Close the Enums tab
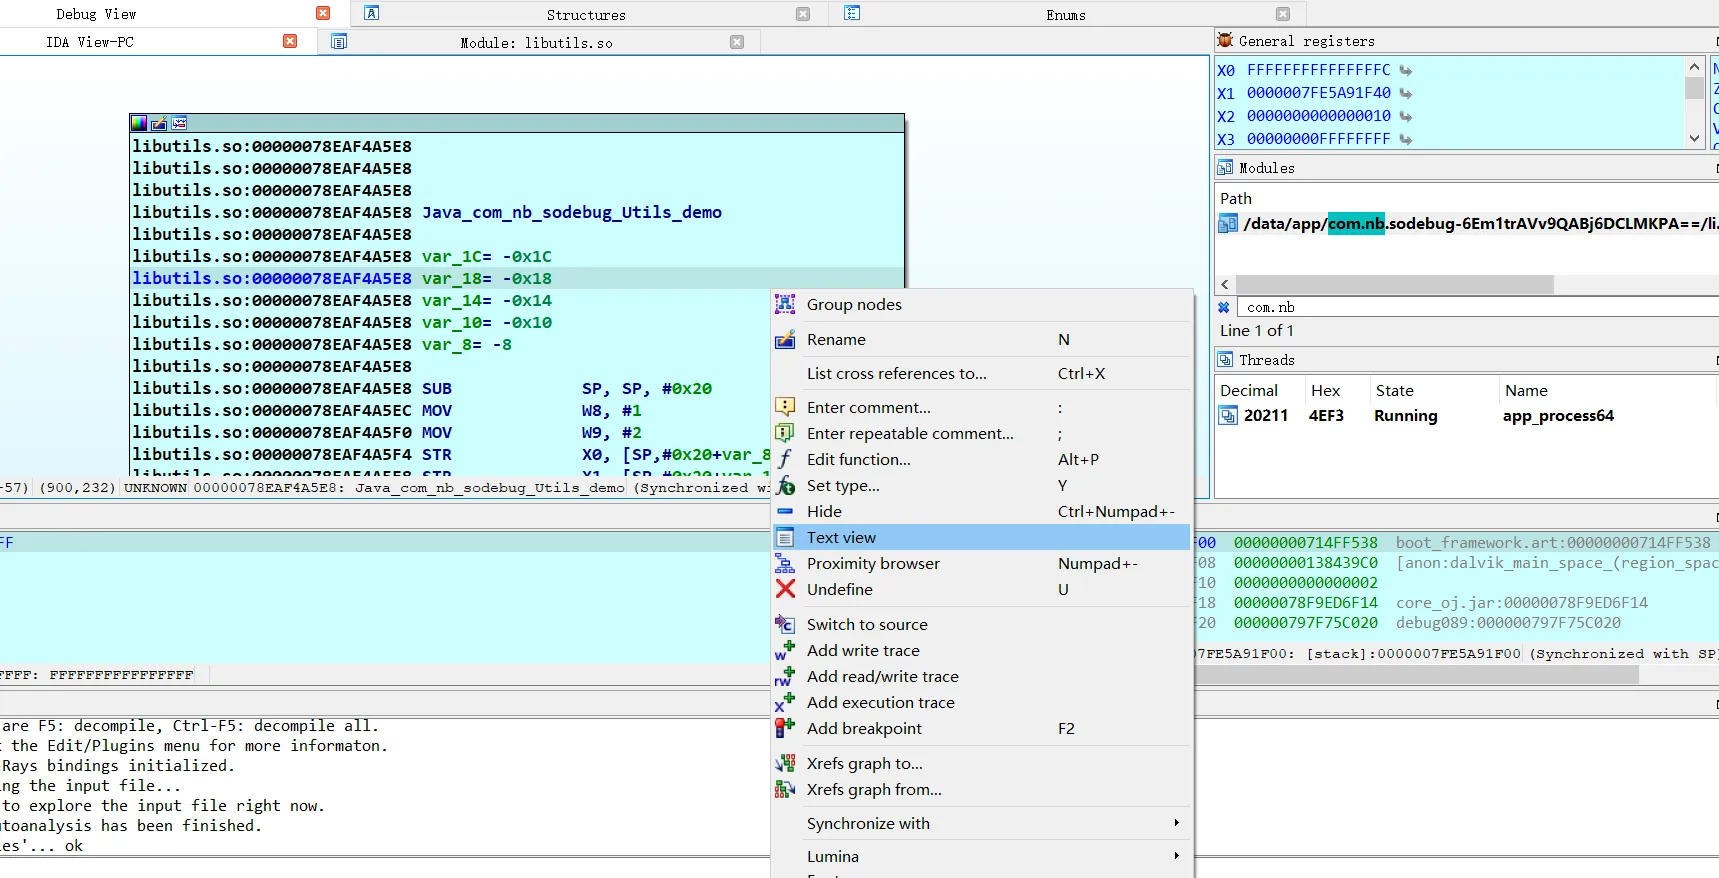The width and height of the screenshot is (1719, 878). point(1283,14)
